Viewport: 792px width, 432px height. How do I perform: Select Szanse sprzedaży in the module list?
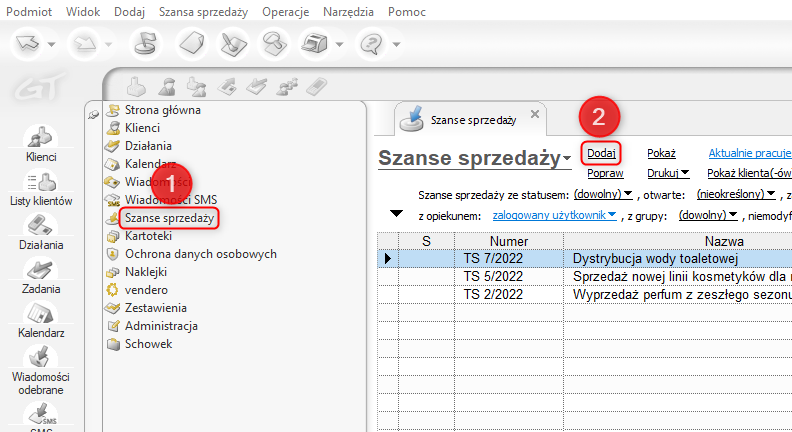tap(169, 218)
